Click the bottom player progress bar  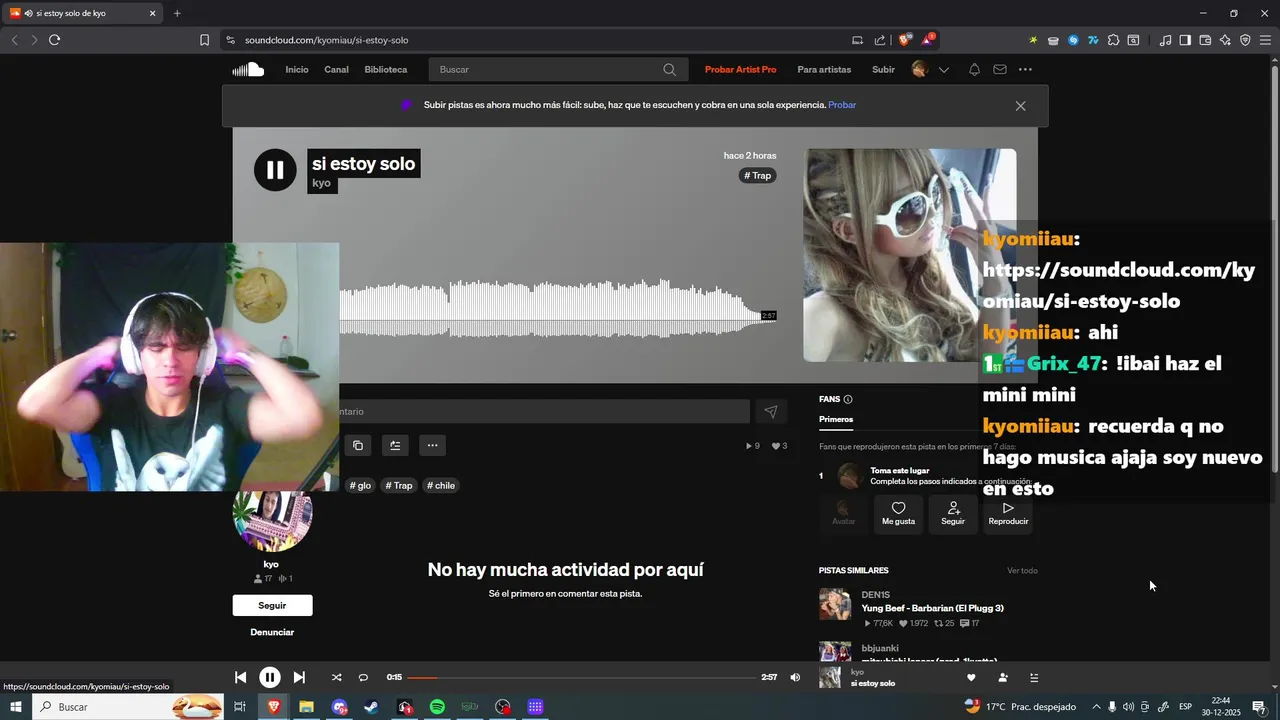[582, 678]
